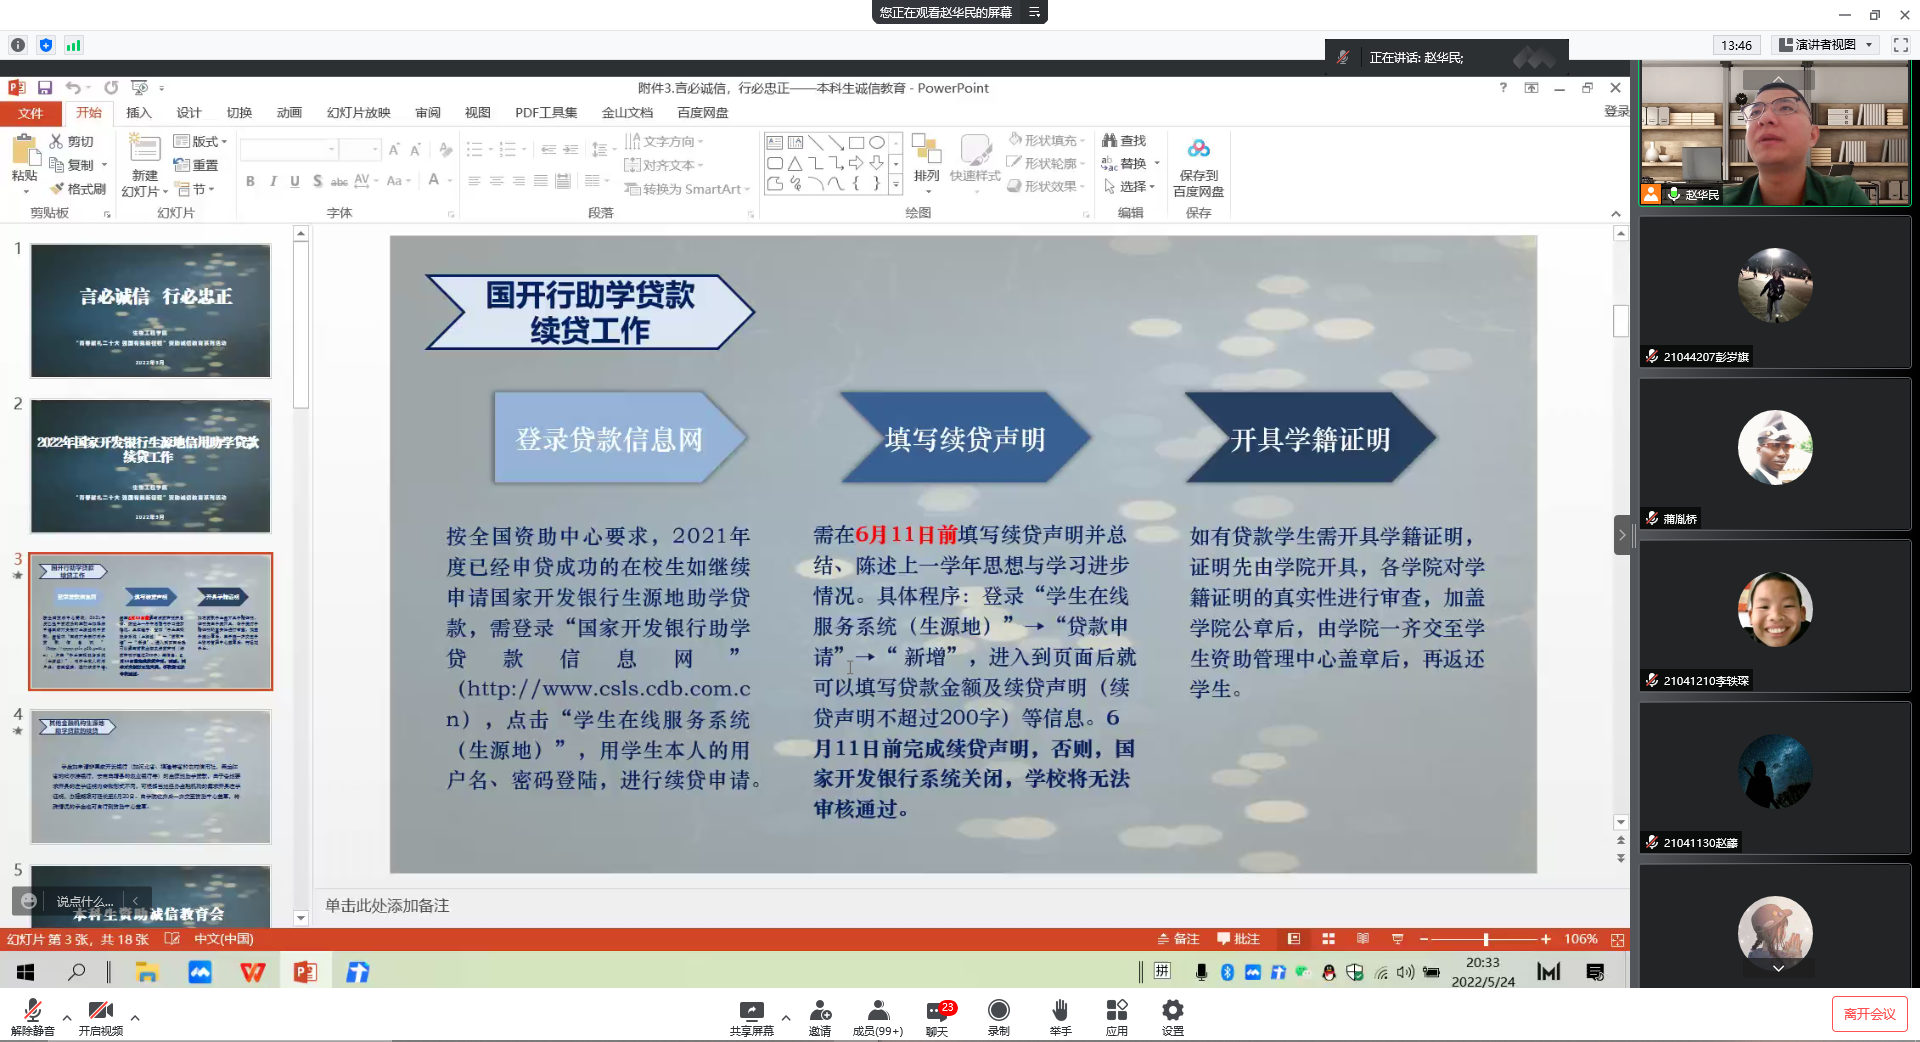1920x1042 pixels.
Task: Click the 剪切 cut button
Action: coord(72,142)
